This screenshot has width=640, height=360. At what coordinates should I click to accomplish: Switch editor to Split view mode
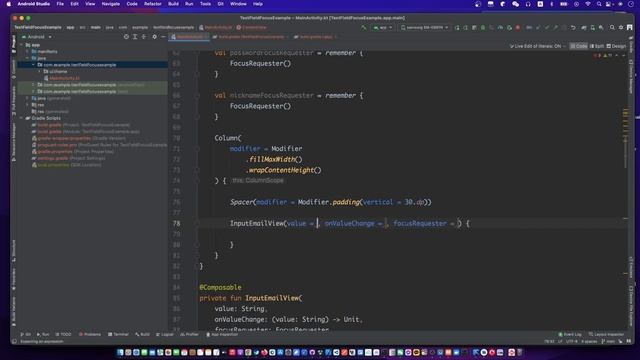click(x=597, y=46)
